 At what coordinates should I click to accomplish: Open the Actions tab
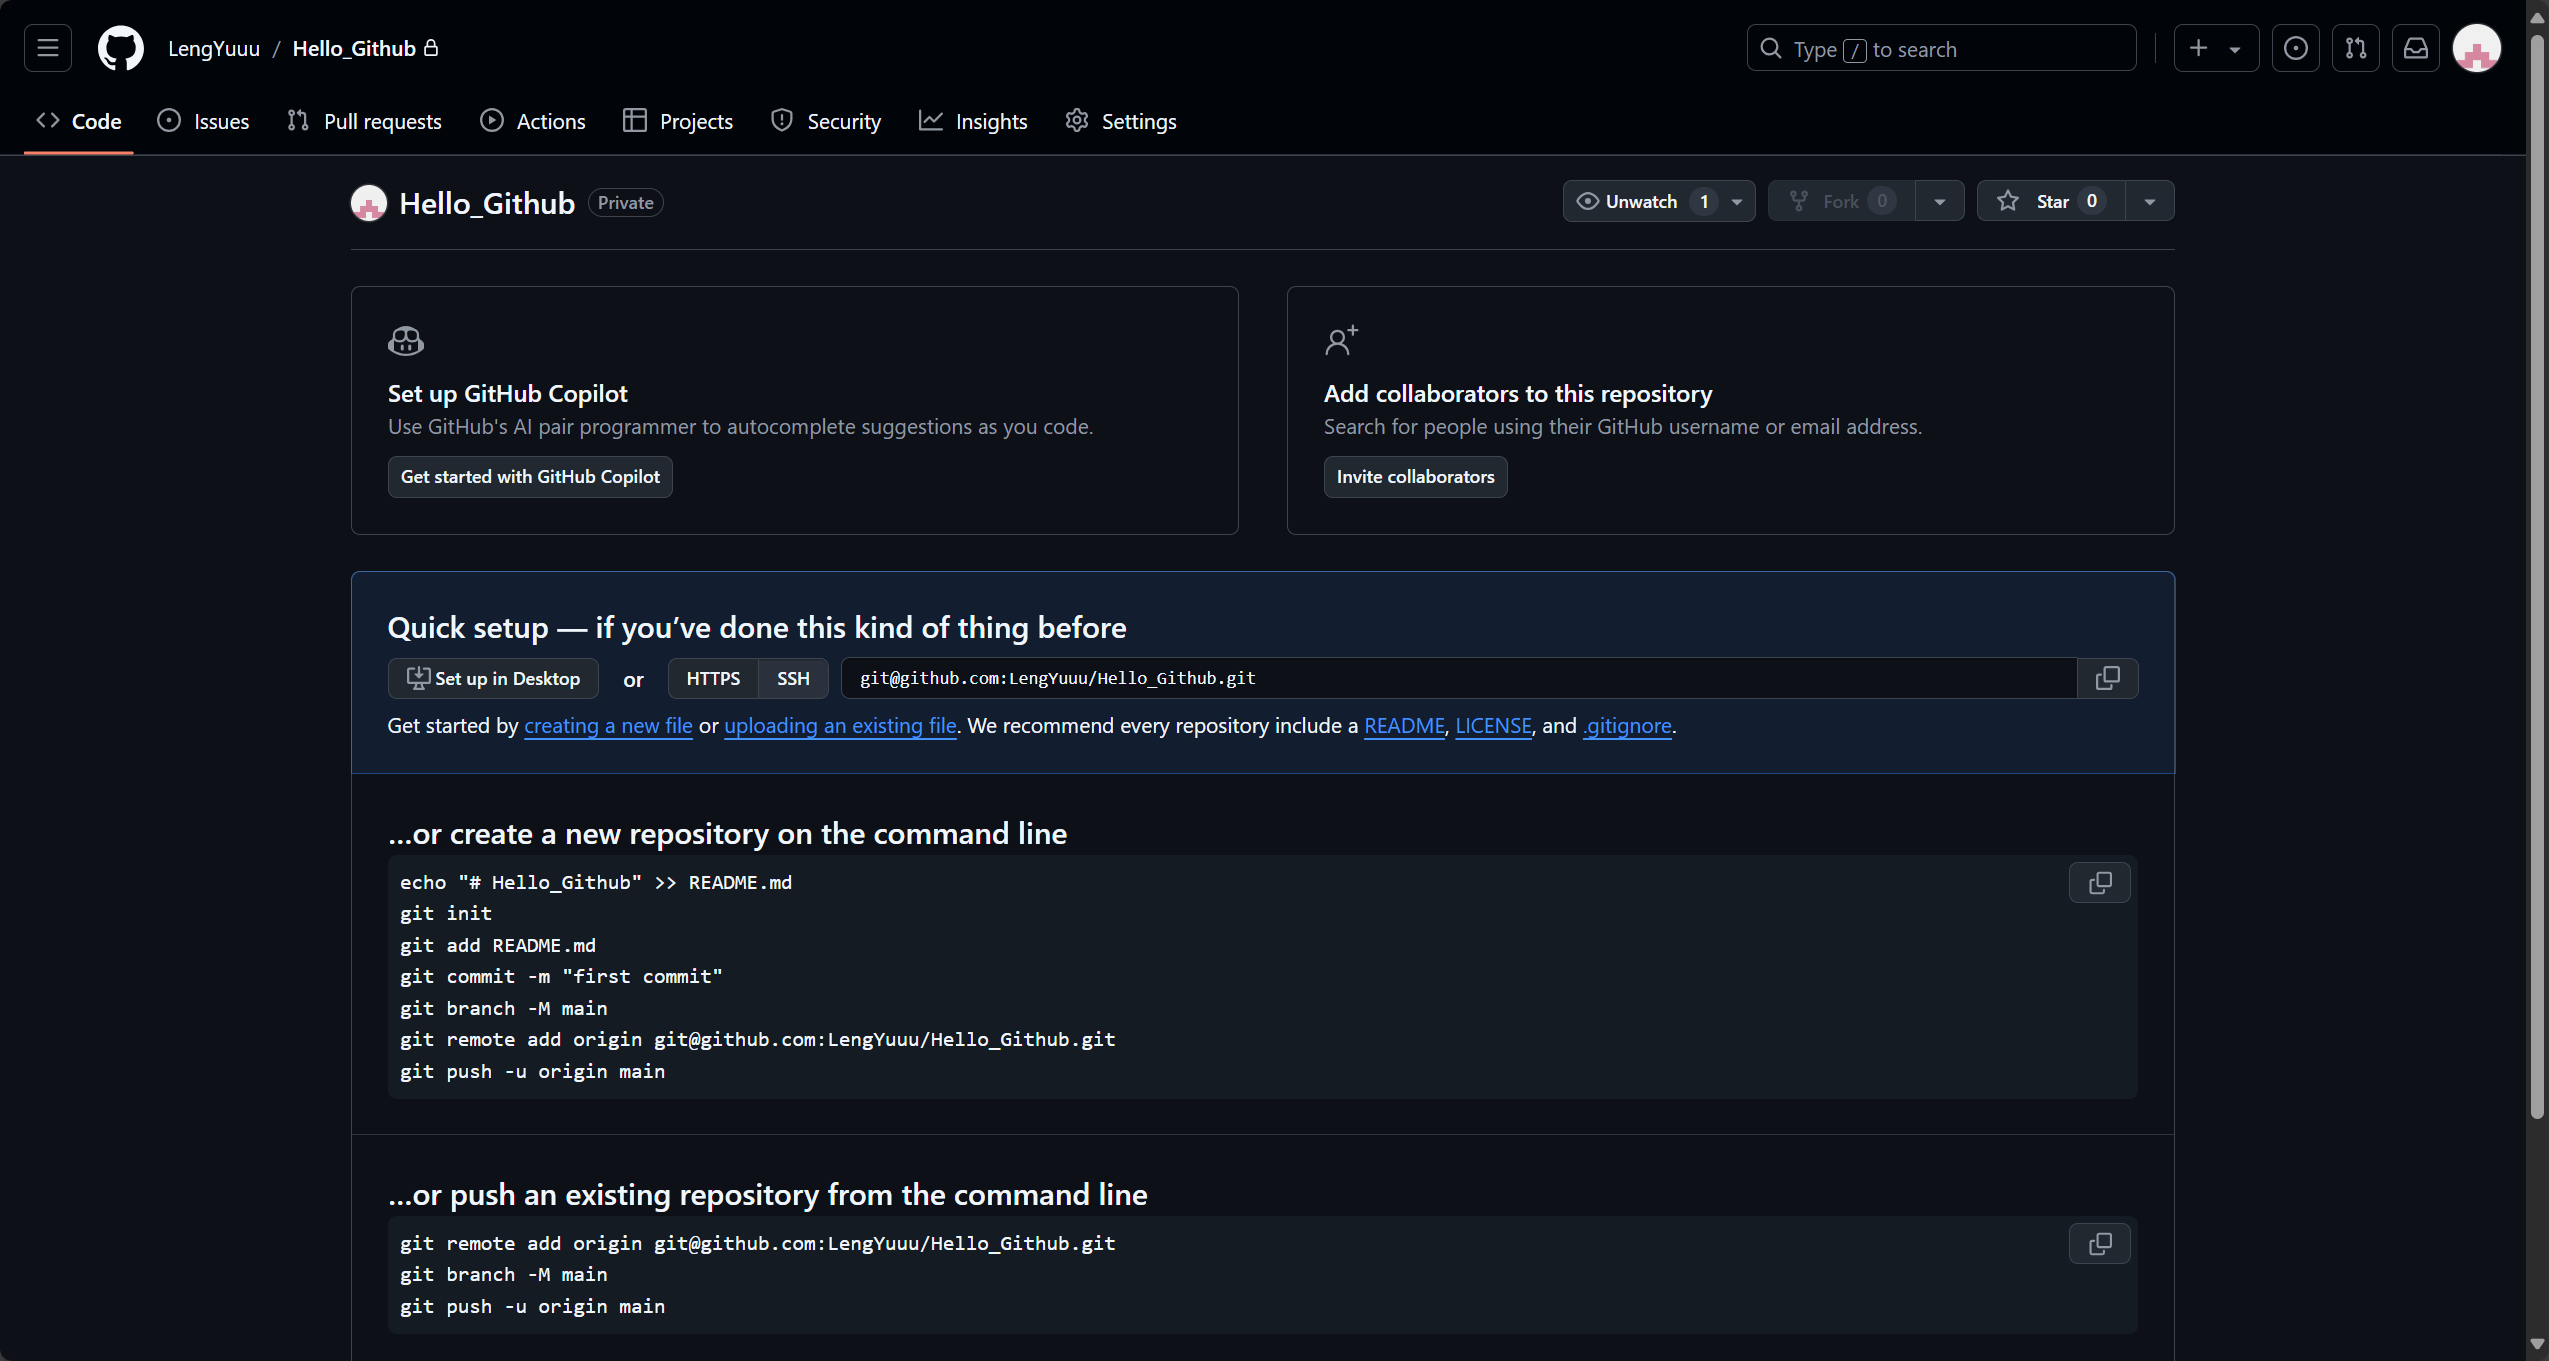click(533, 121)
